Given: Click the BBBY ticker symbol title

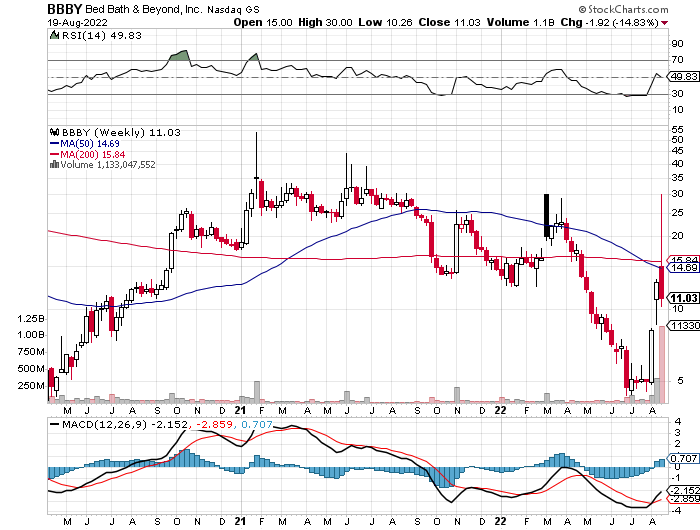Looking at the screenshot, I should click(x=65, y=9).
